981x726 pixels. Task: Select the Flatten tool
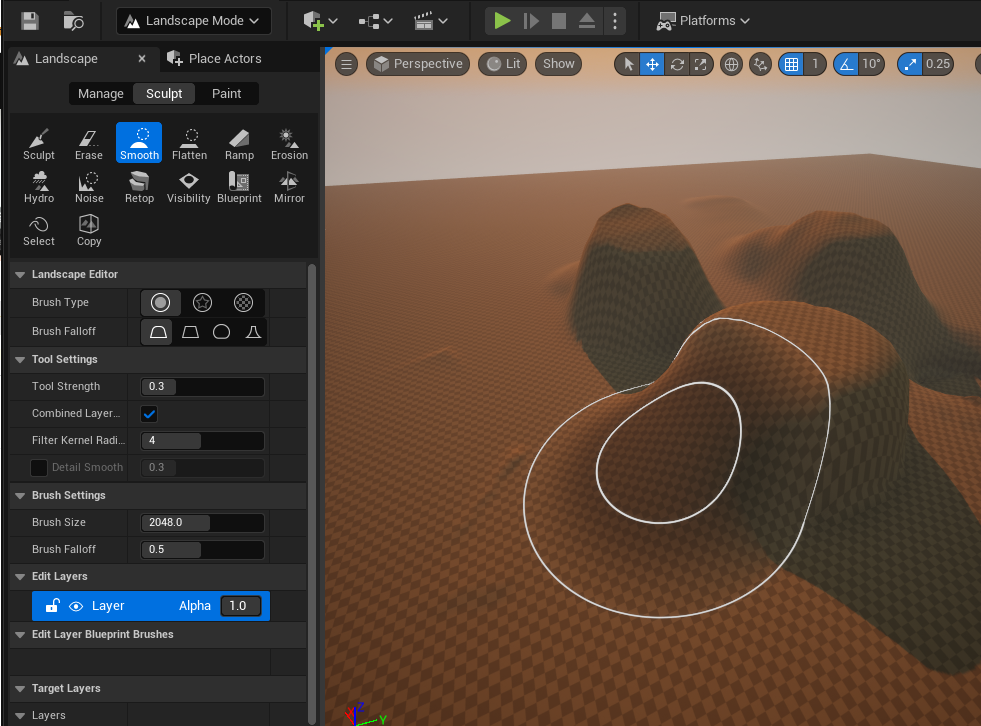coord(189,143)
